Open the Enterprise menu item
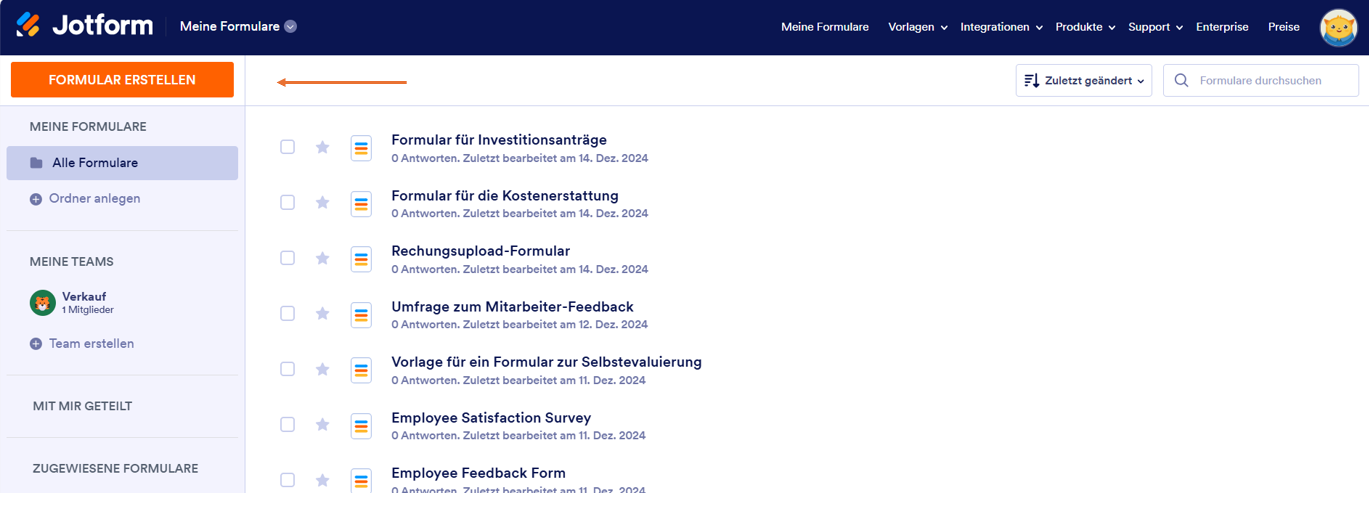1369x516 pixels. pos(1222,27)
